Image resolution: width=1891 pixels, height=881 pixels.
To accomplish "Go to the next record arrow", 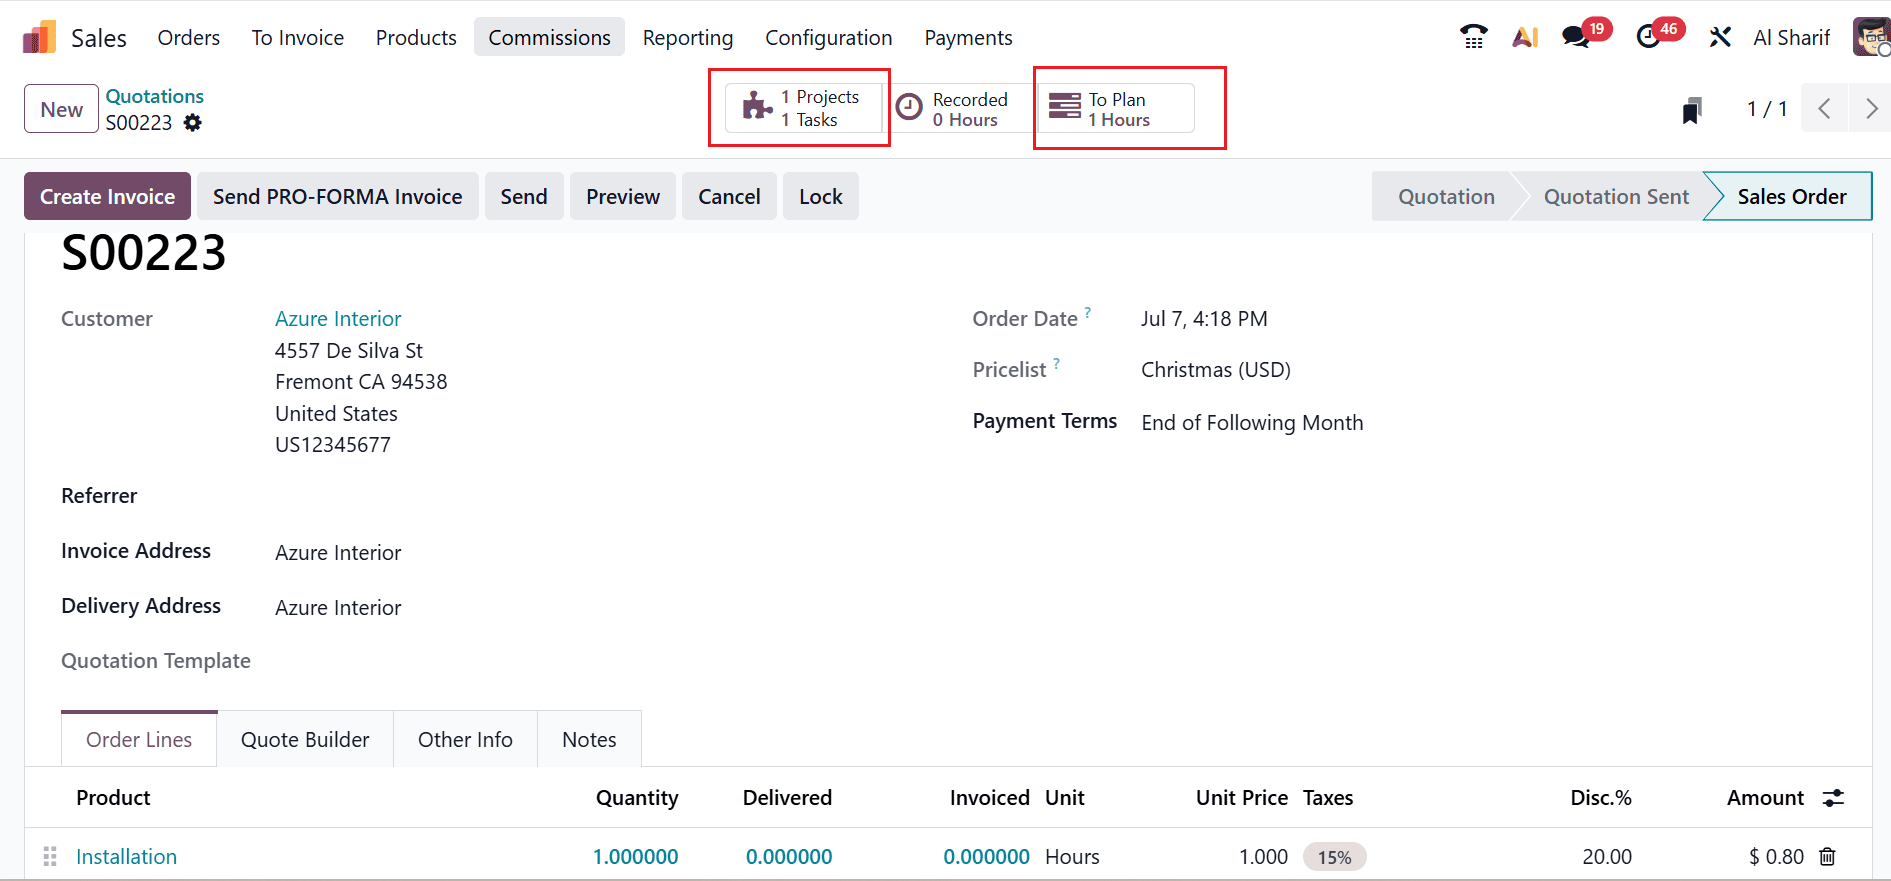I will tap(1871, 109).
